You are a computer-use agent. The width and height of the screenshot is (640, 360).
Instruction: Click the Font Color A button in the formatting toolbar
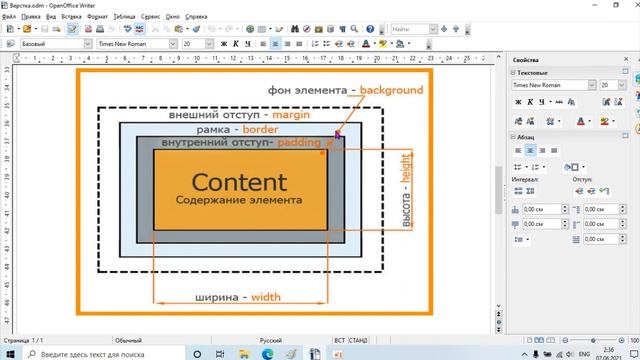coord(366,44)
